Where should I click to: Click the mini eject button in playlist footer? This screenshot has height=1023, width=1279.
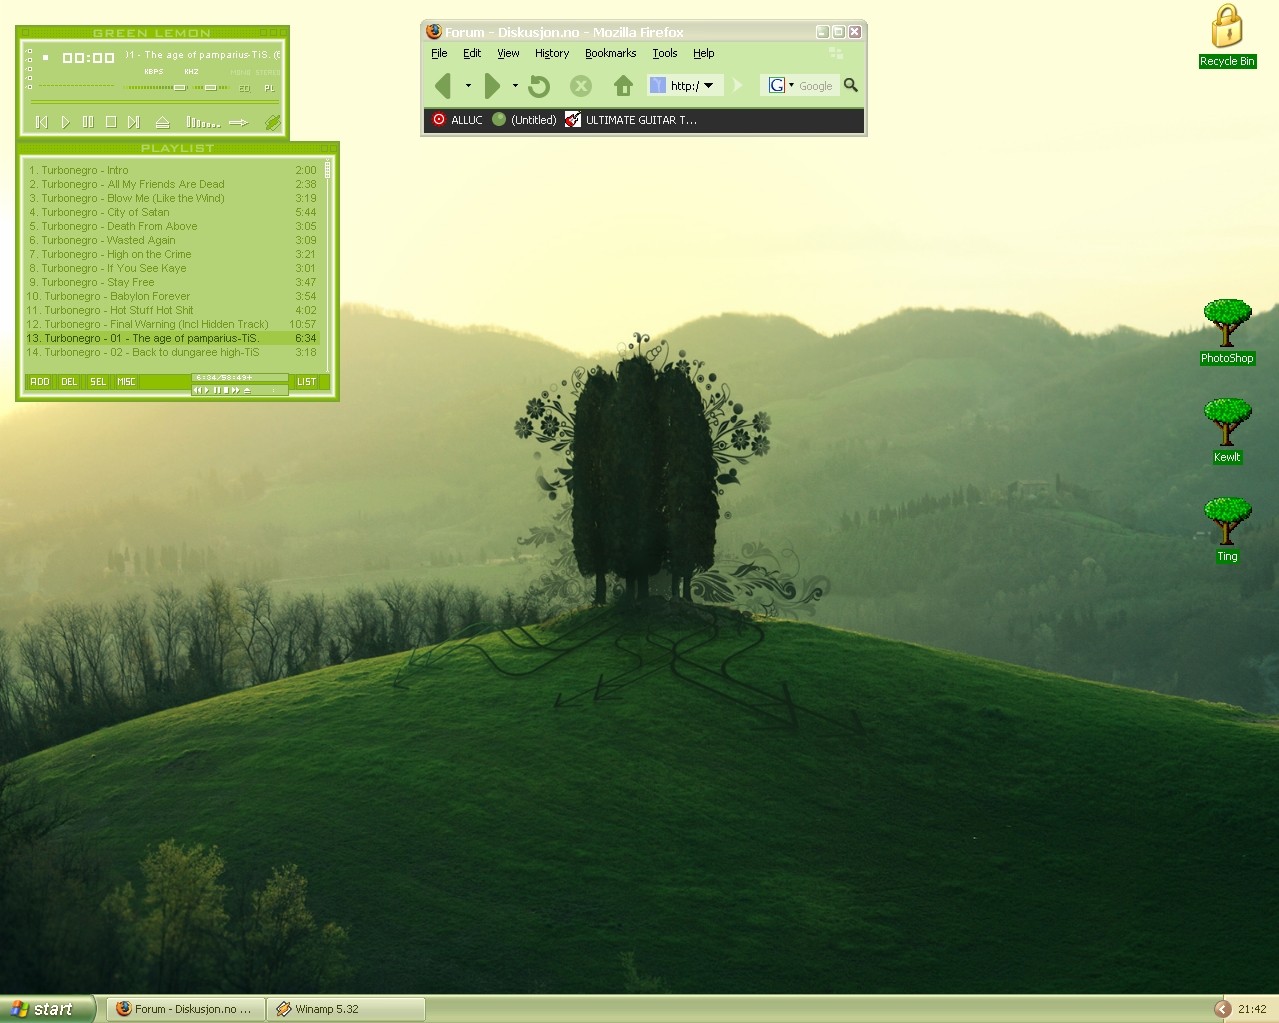247,390
